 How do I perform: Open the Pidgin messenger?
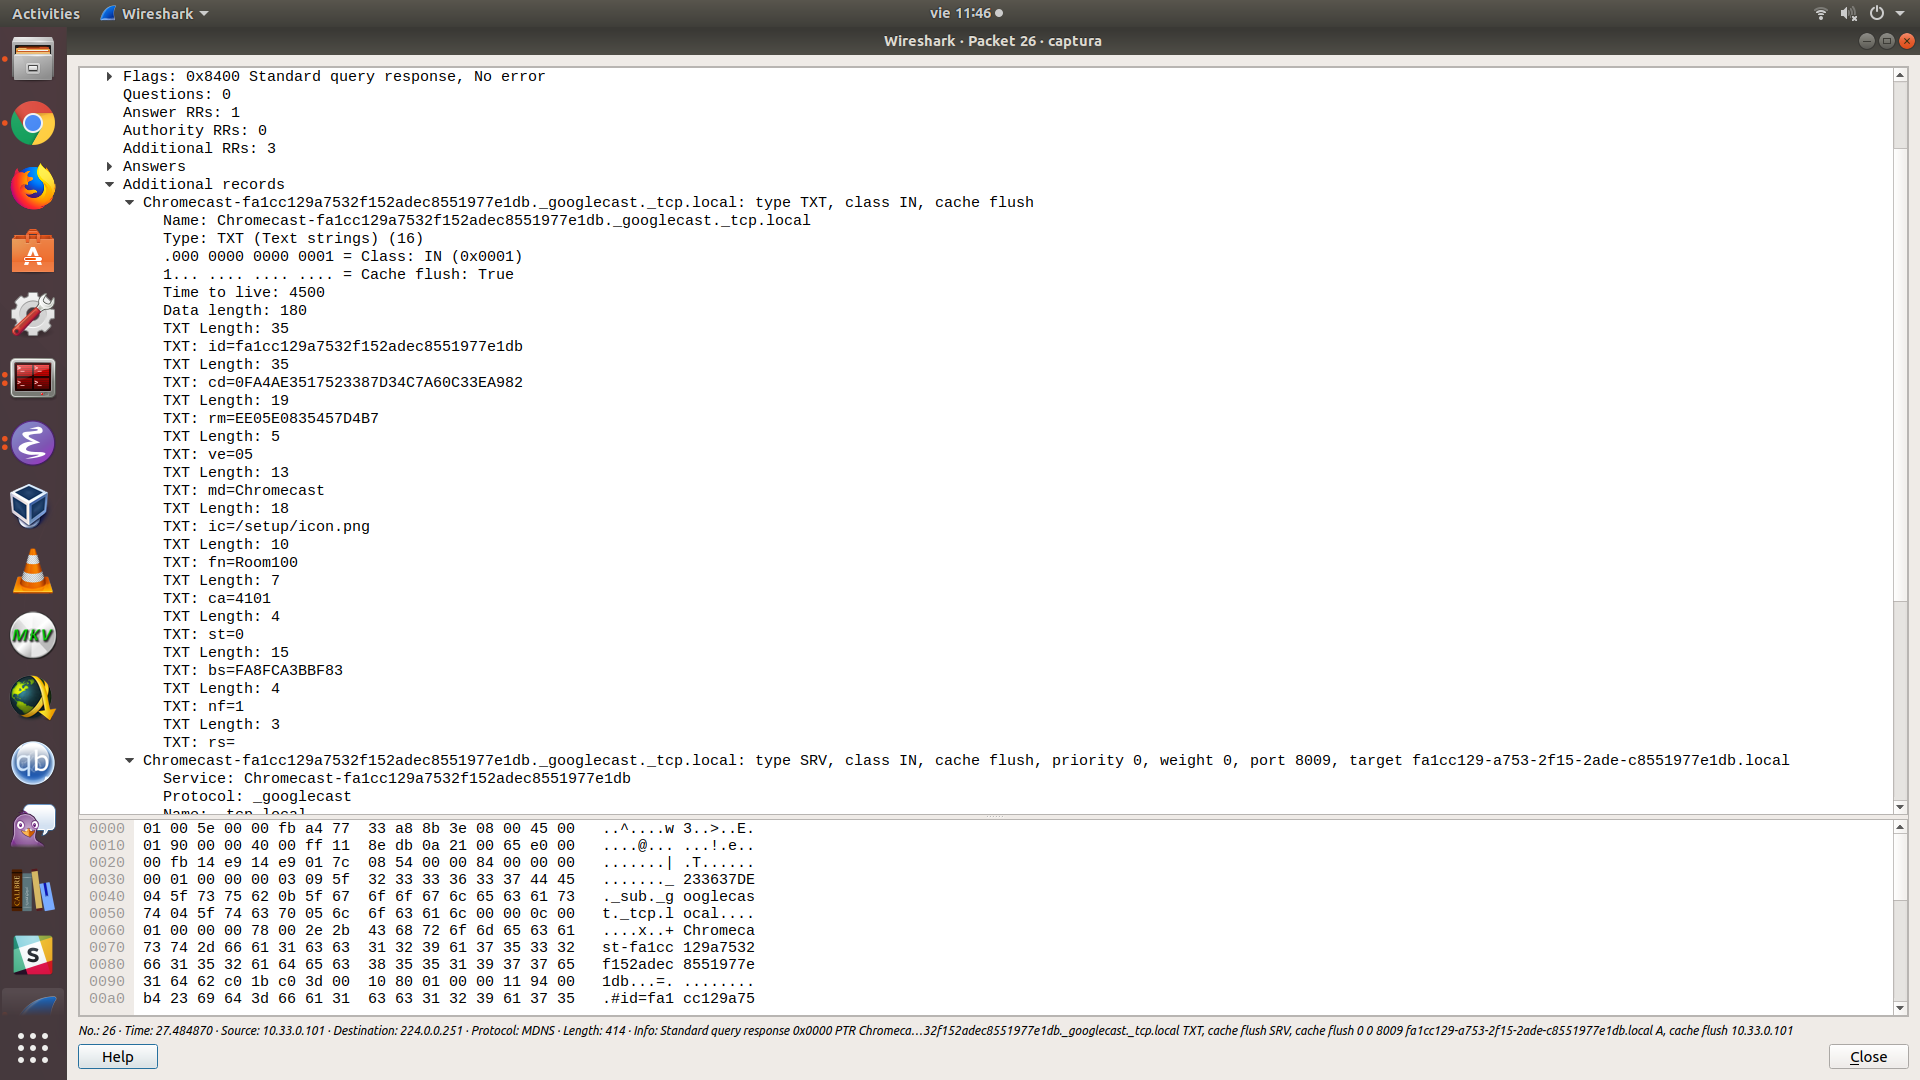click(33, 827)
